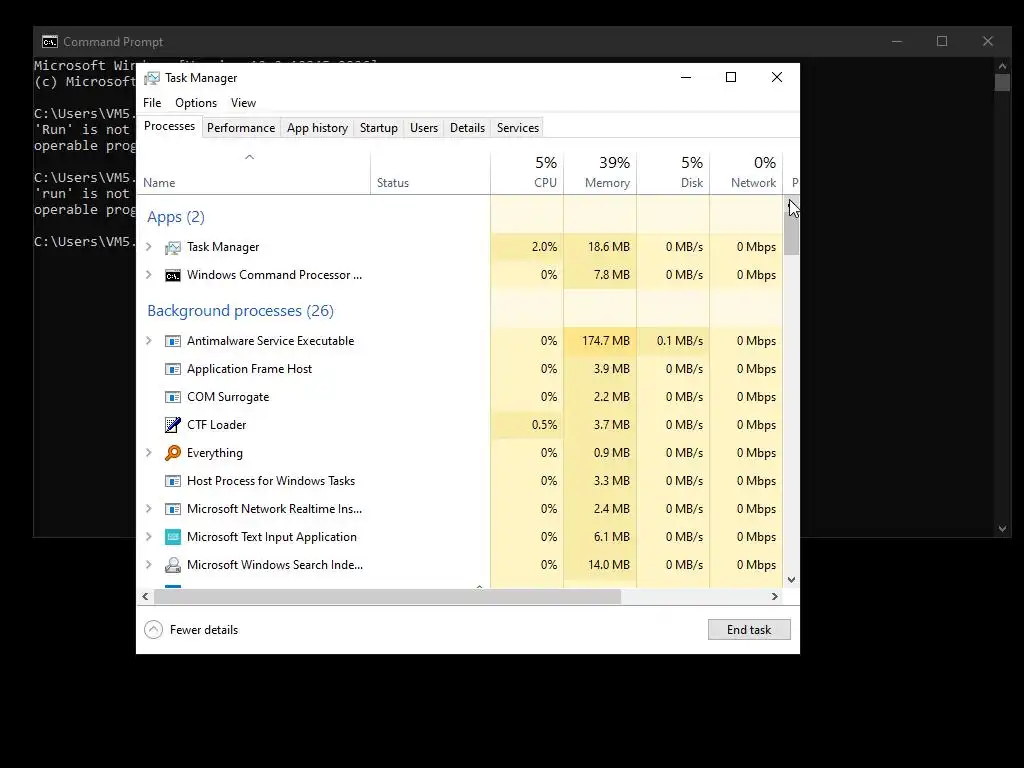The image size is (1024, 768).
Task: Click Command Prompt window scroll down arrow
Action: point(1002,529)
